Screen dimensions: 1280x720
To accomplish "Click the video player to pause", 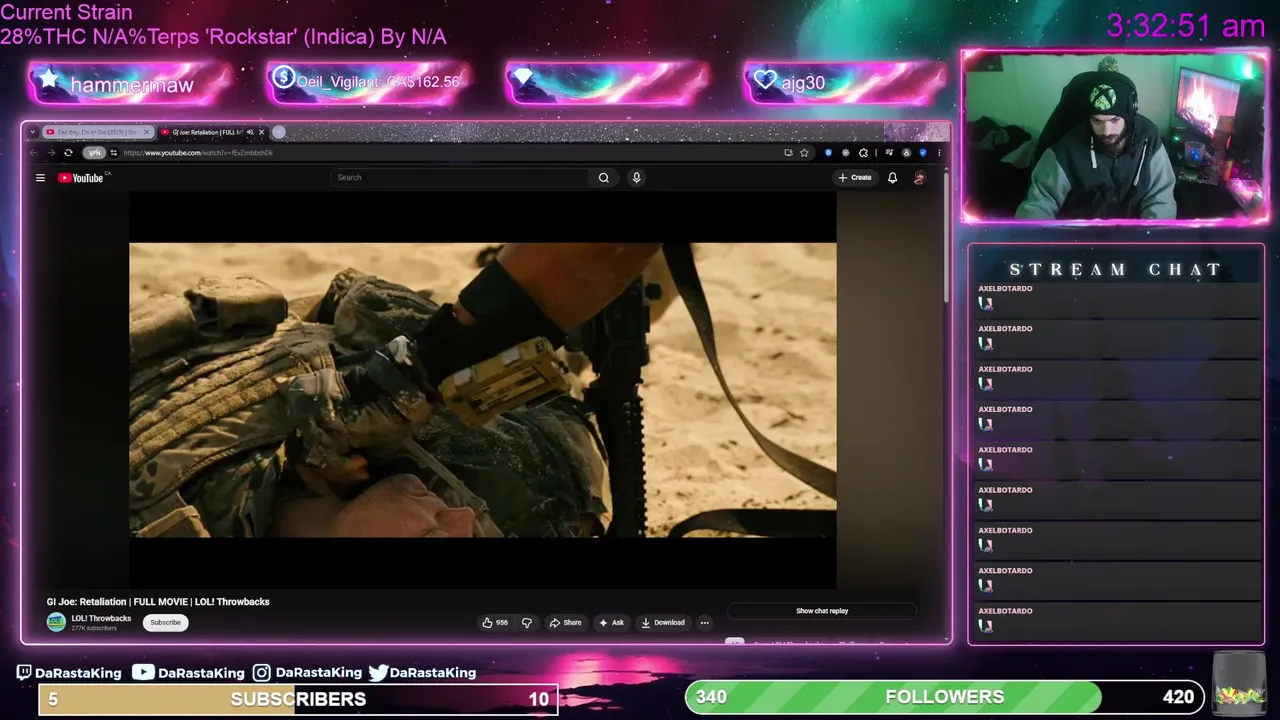I will point(483,390).
